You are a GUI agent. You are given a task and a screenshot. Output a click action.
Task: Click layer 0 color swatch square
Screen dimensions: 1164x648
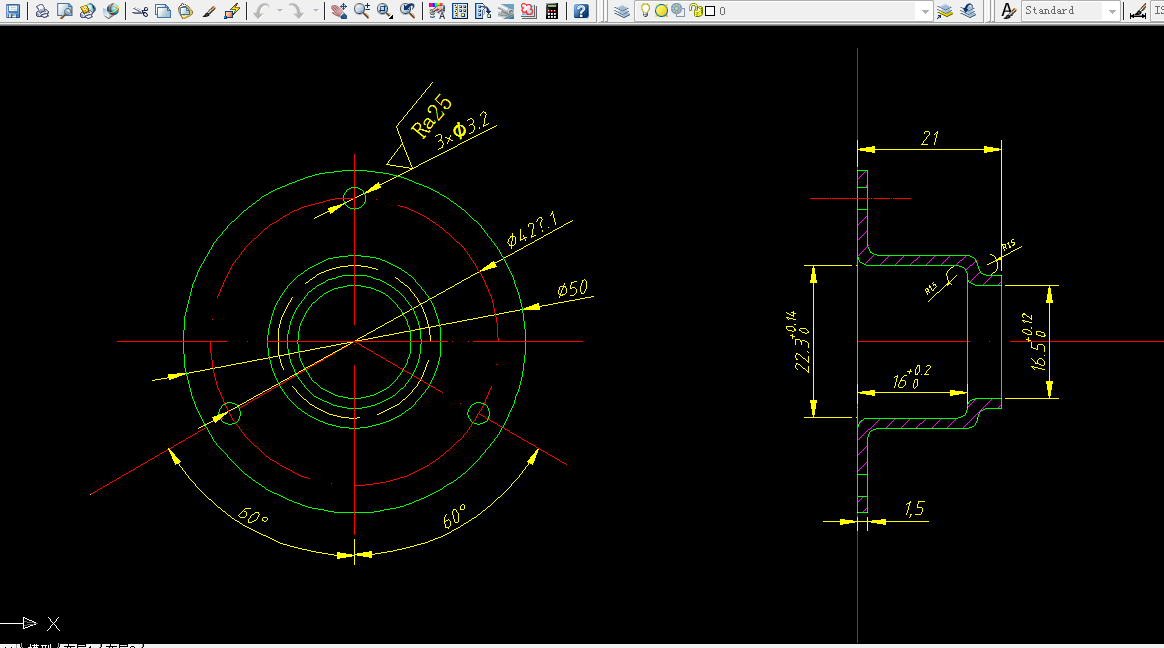pyautogui.click(x=710, y=11)
